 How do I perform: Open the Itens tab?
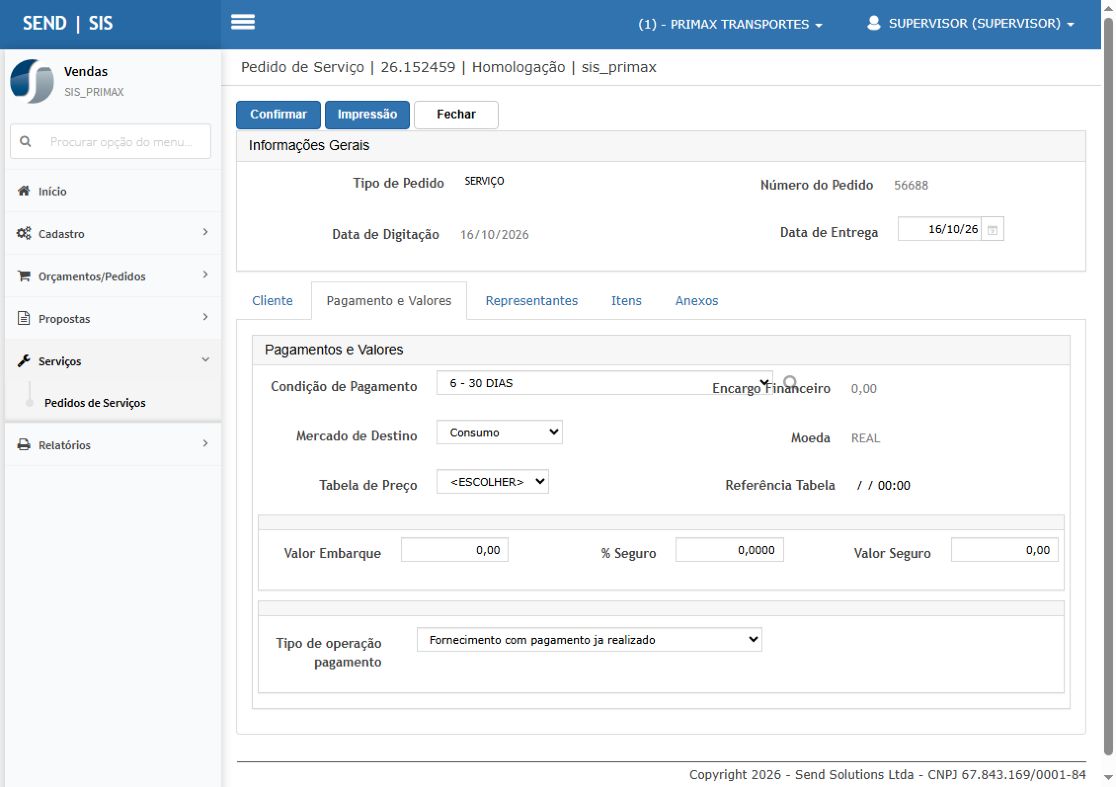[x=626, y=300]
